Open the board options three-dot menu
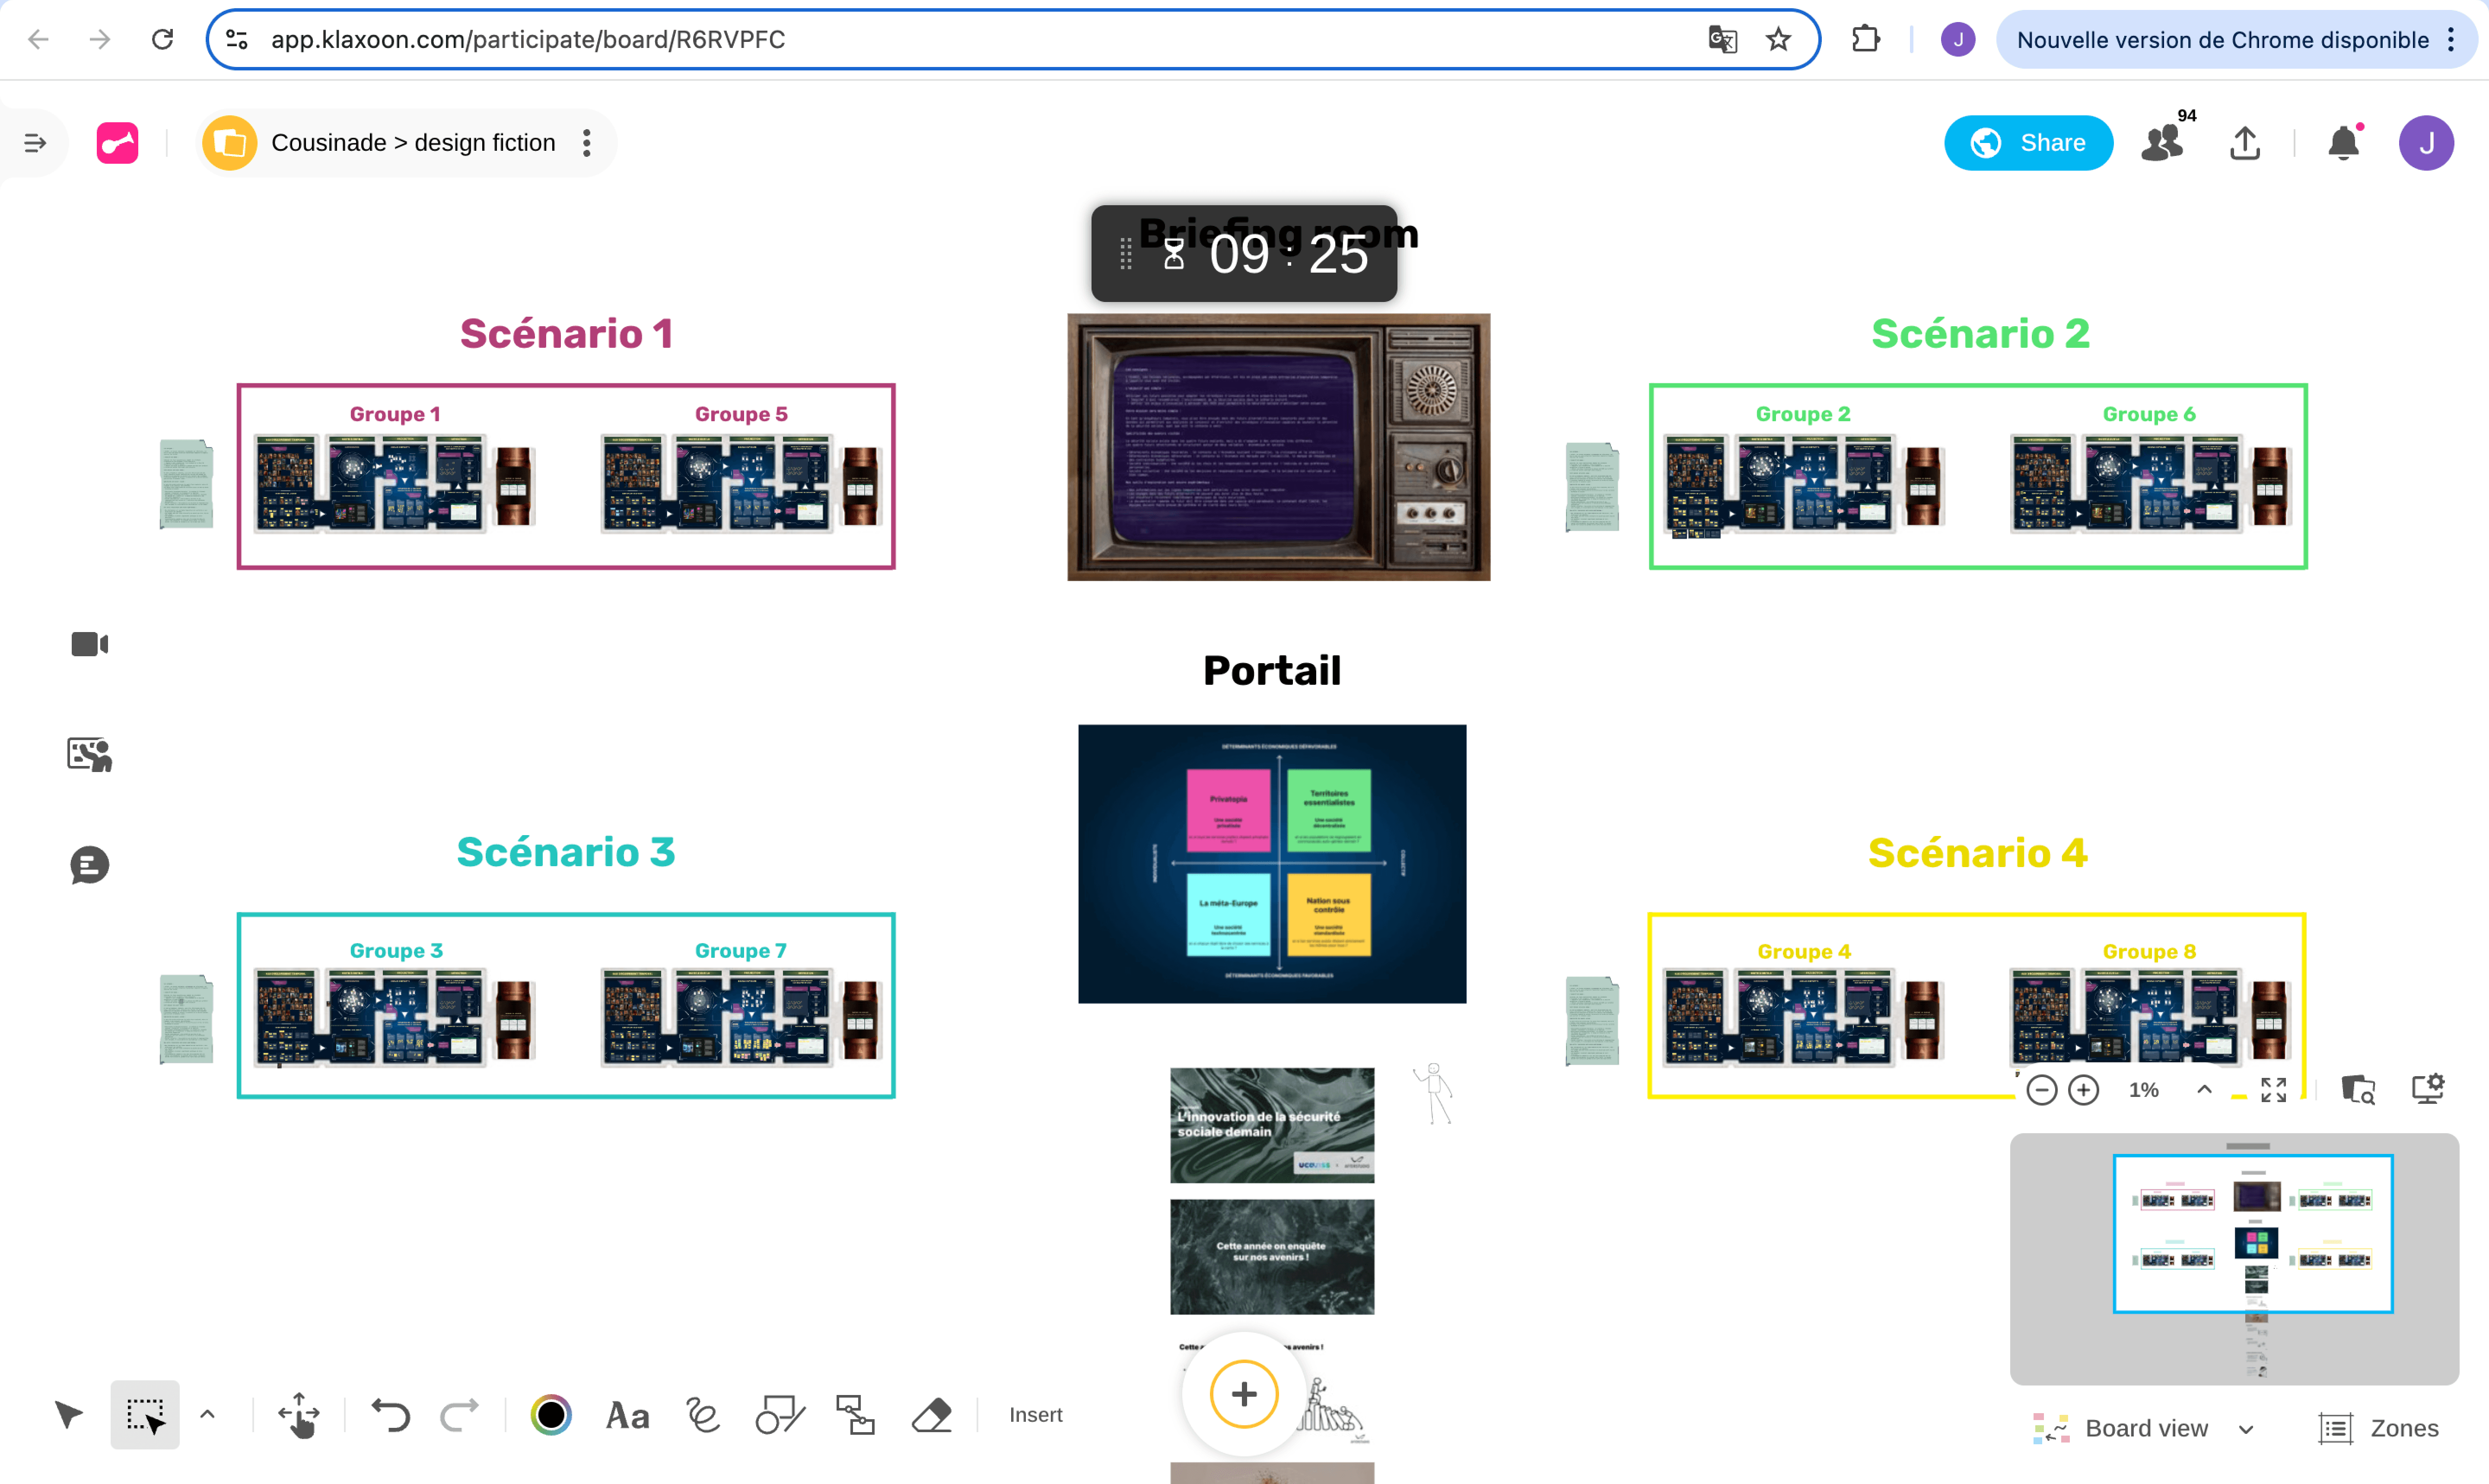The height and width of the screenshot is (1484, 2489). coord(587,143)
